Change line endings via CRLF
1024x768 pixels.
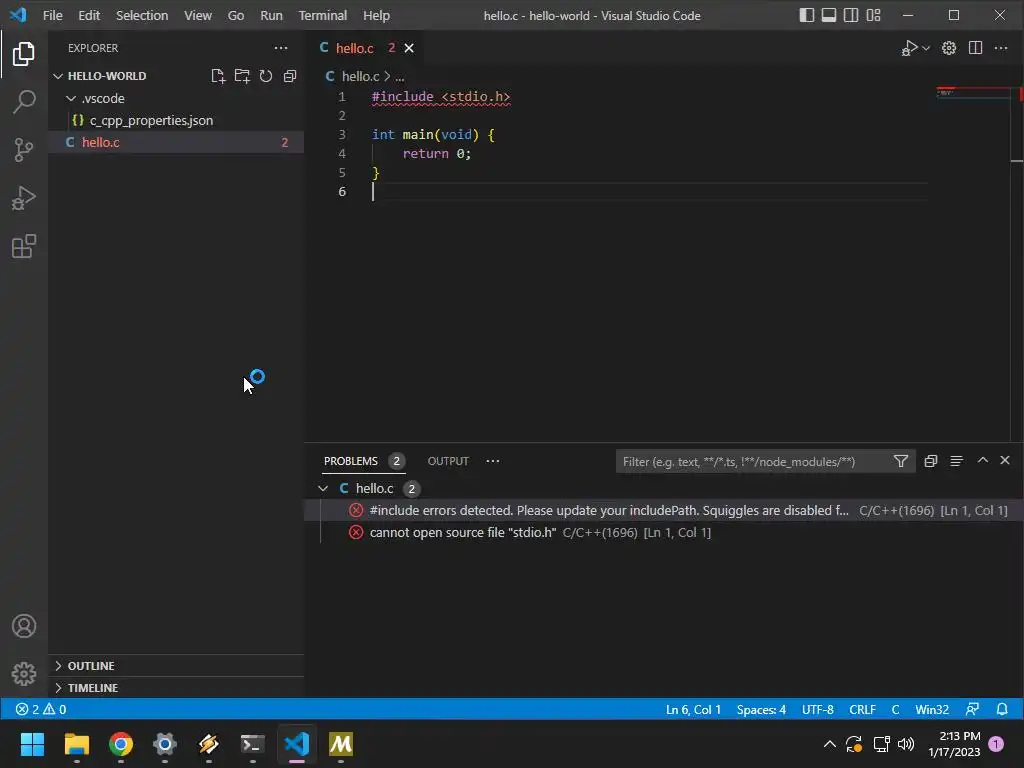pyautogui.click(x=862, y=709)
